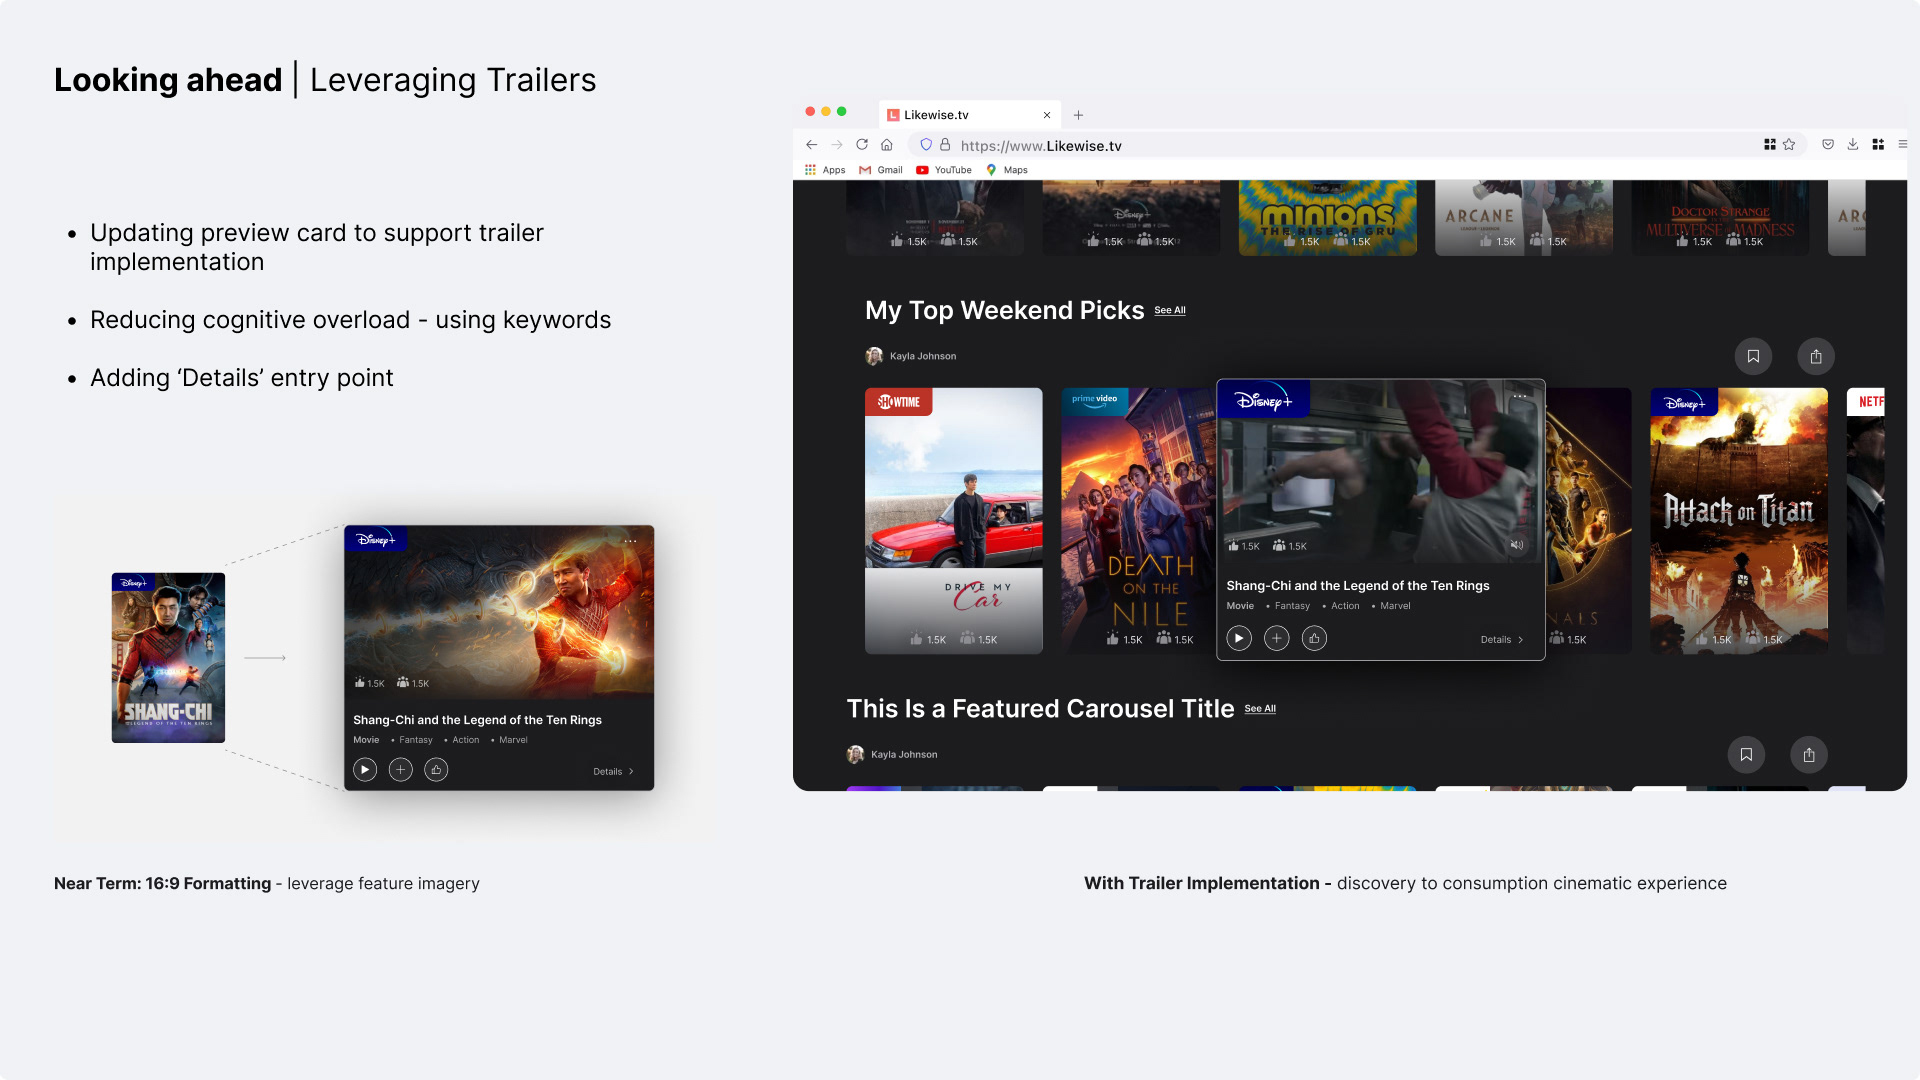This screenshot has height=1080, width=1920.
Task: Open the YouTube bookmark
Action: [x=944, y=170]
